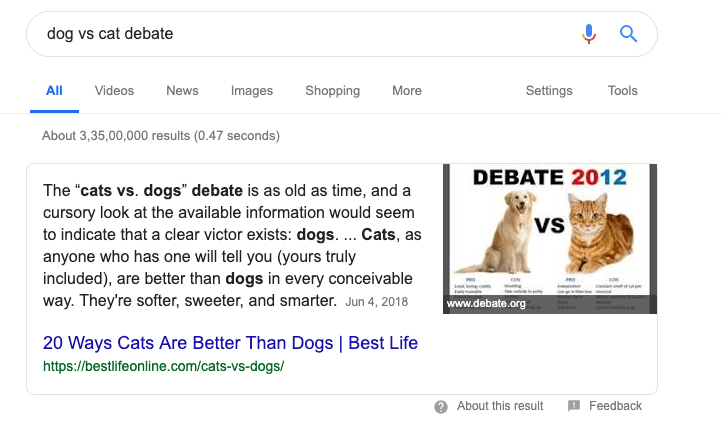The height and width of the screenshot is (421, 722).
Task: Expand the Tools filter options
Action: pyautogui.click(x=623, y=91)
